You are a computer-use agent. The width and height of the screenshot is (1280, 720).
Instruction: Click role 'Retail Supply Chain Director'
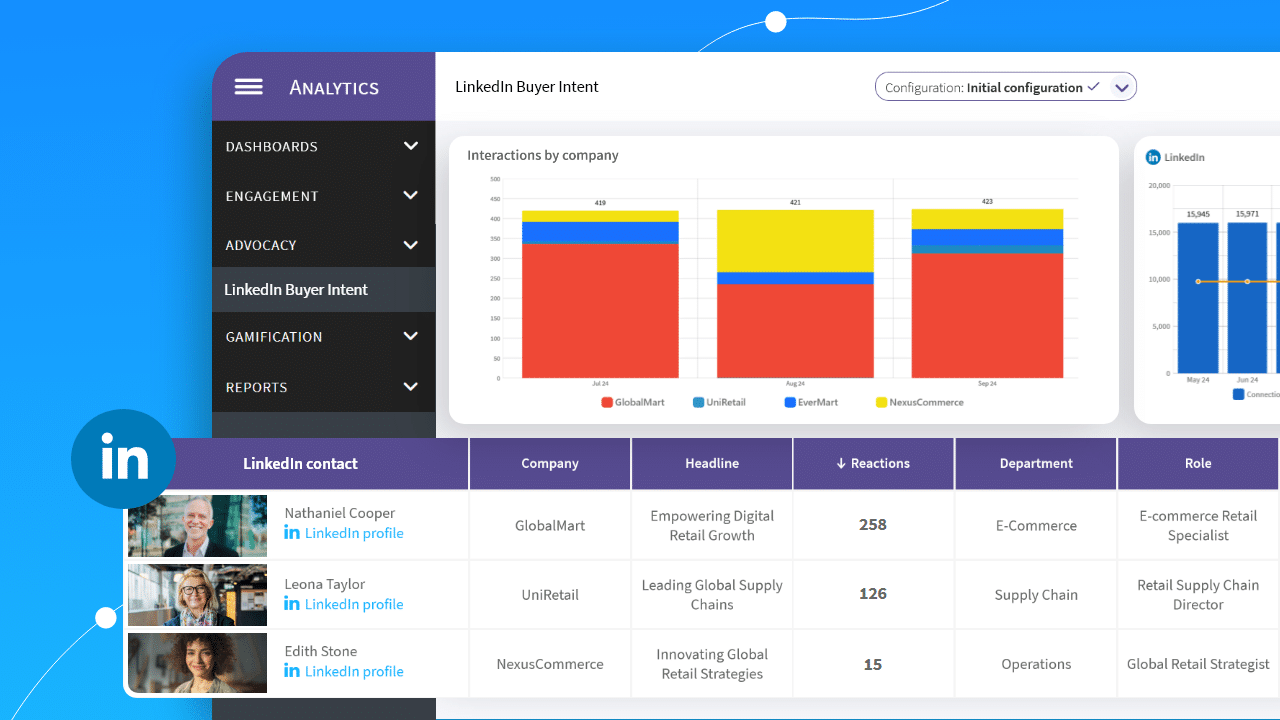pyautogui.click(x=1198, y=594)
